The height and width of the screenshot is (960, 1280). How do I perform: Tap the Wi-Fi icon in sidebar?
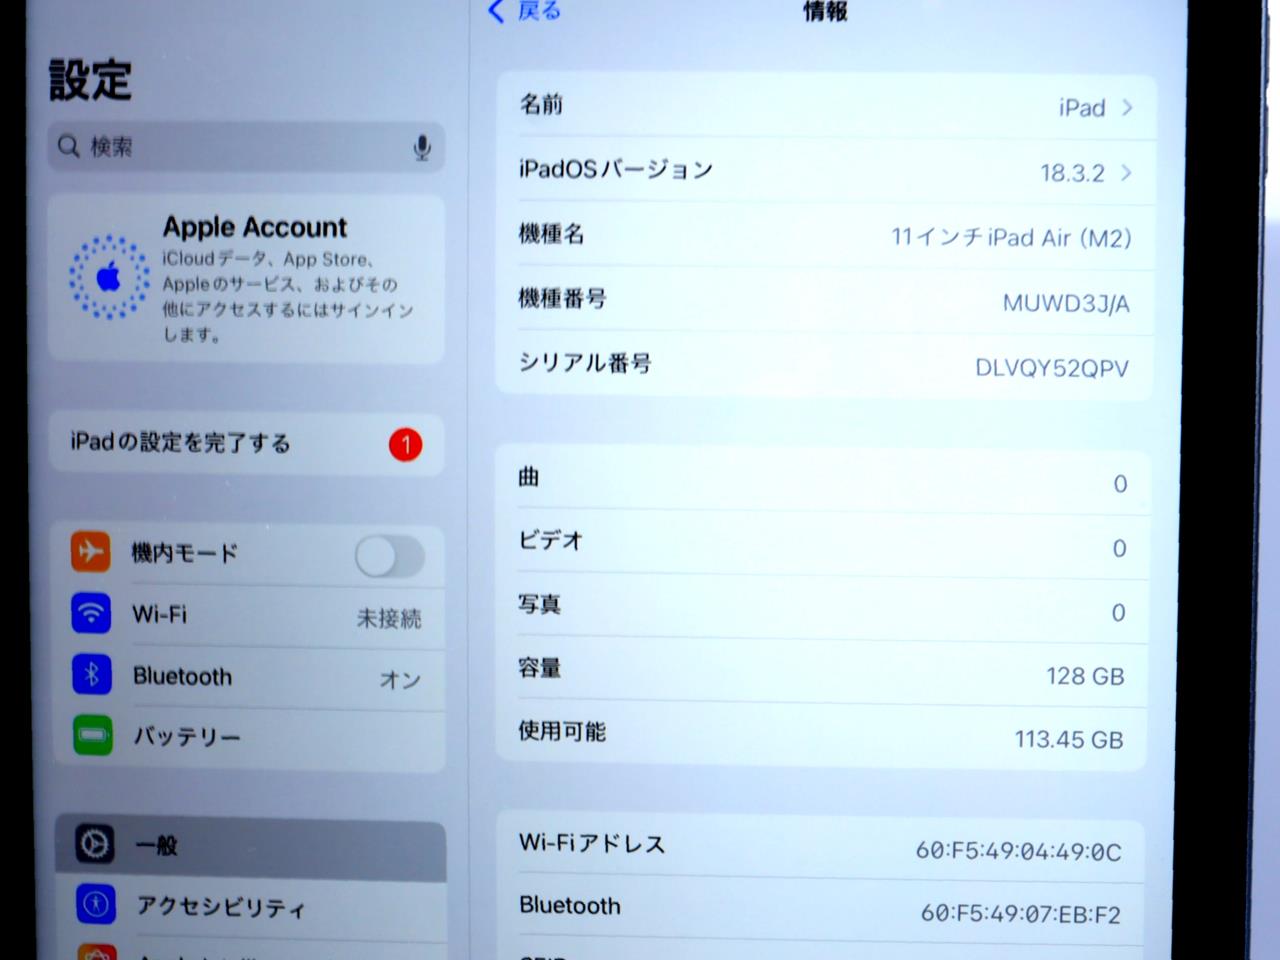91,613
